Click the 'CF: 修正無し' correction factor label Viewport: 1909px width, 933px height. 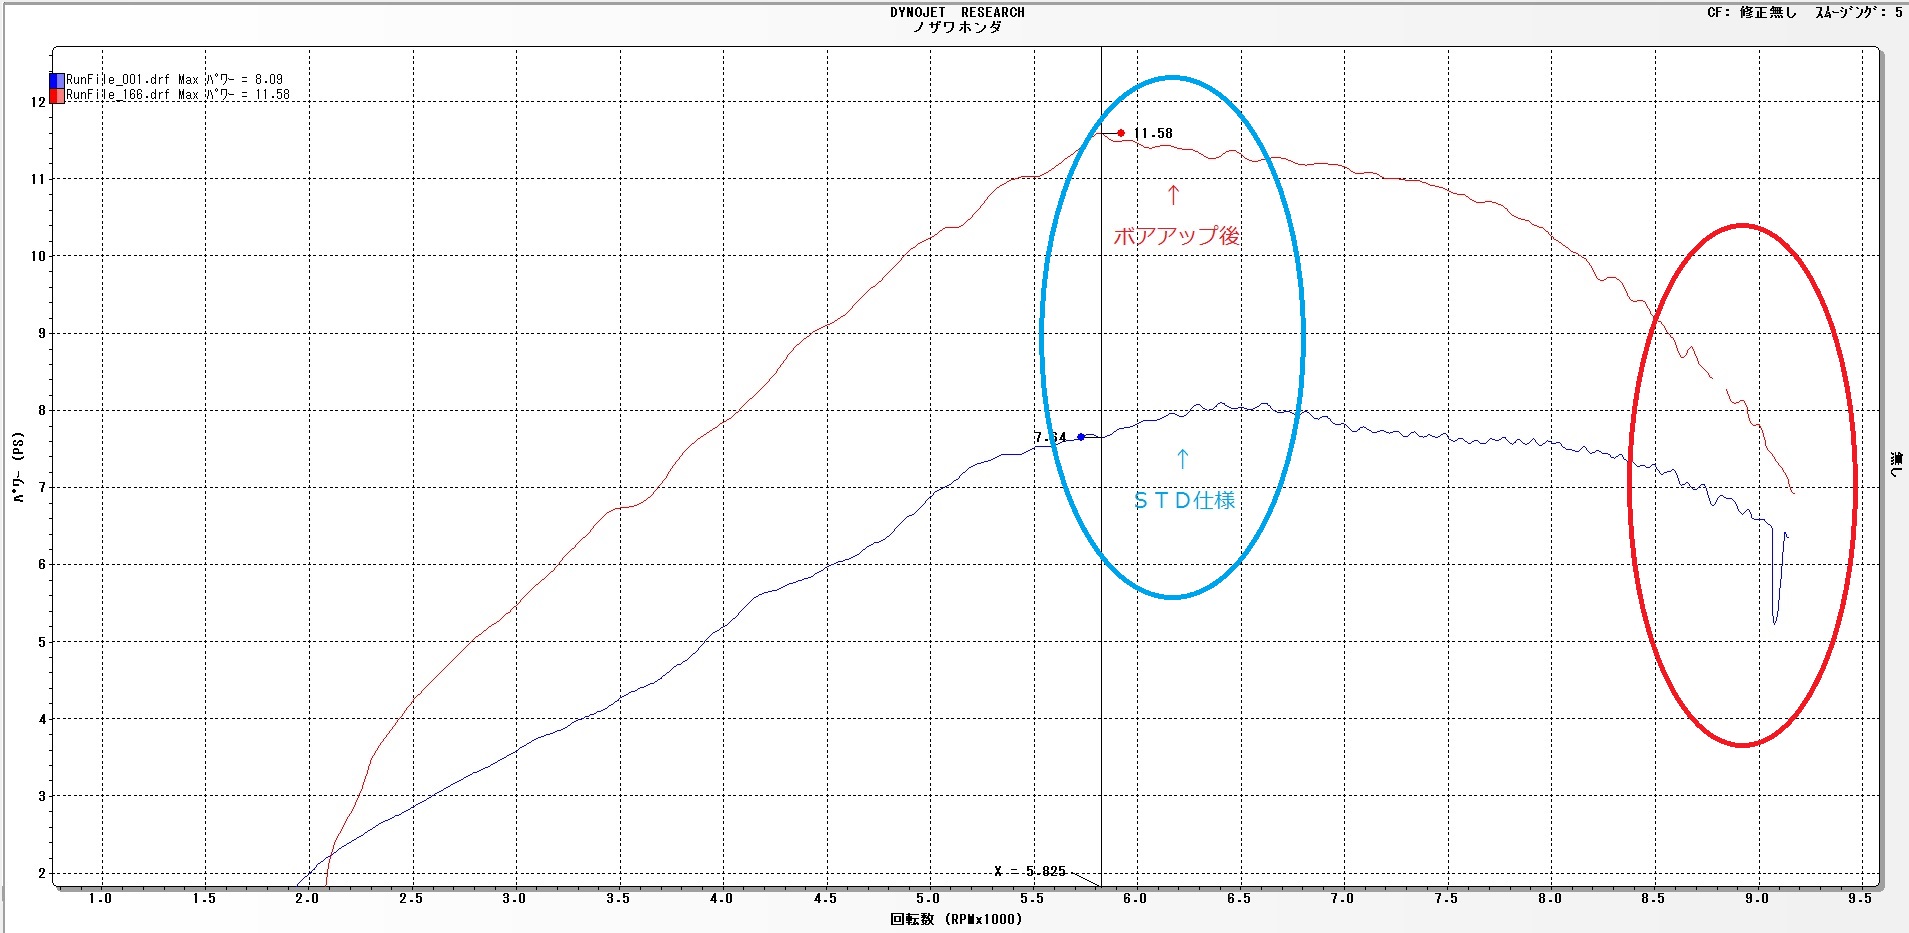1751,12
